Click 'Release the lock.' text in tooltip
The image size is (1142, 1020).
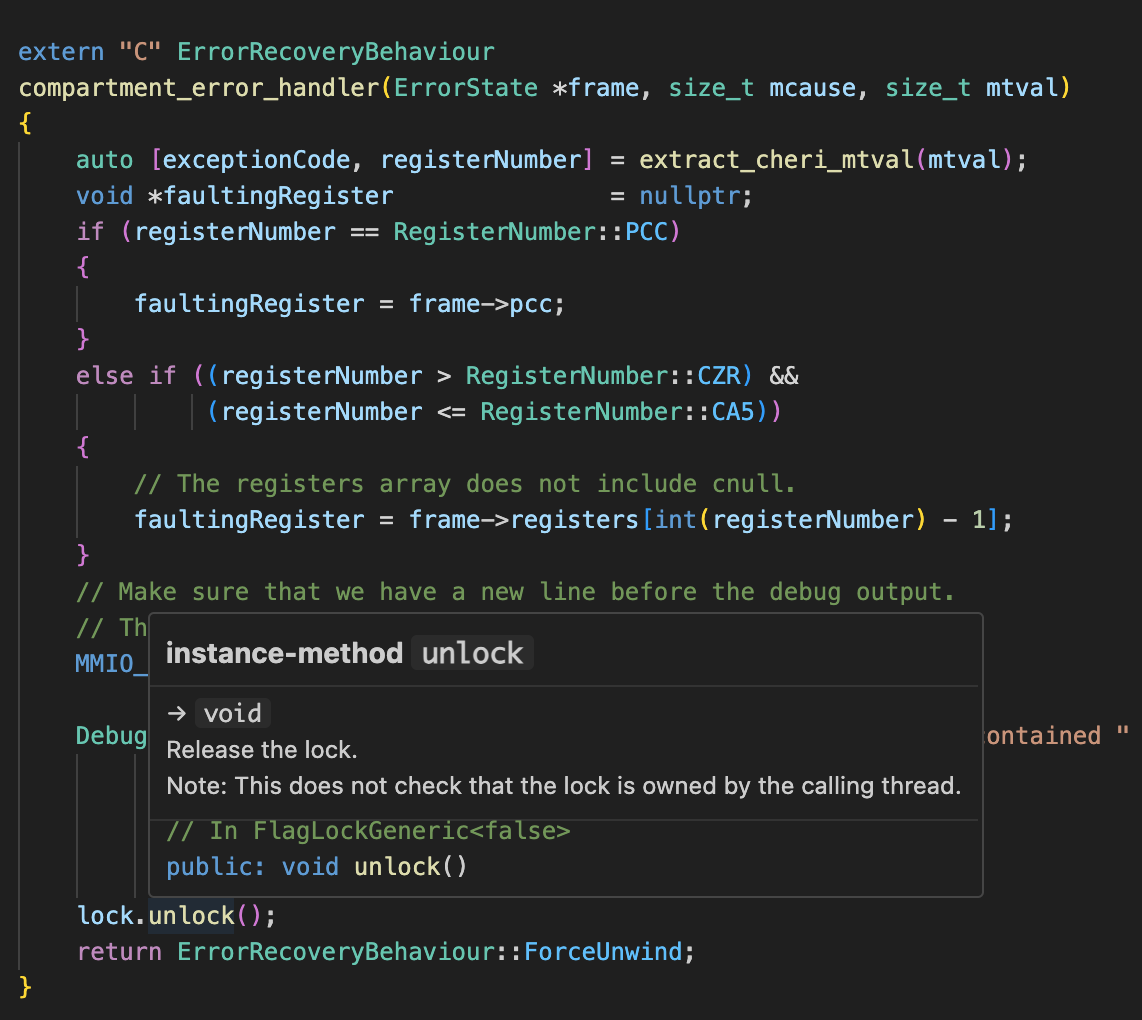(262, 750)
